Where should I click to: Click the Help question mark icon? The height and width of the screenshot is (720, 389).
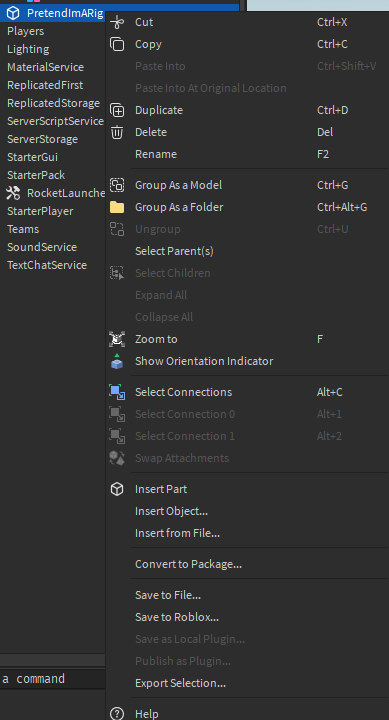[x=117, y=714]
